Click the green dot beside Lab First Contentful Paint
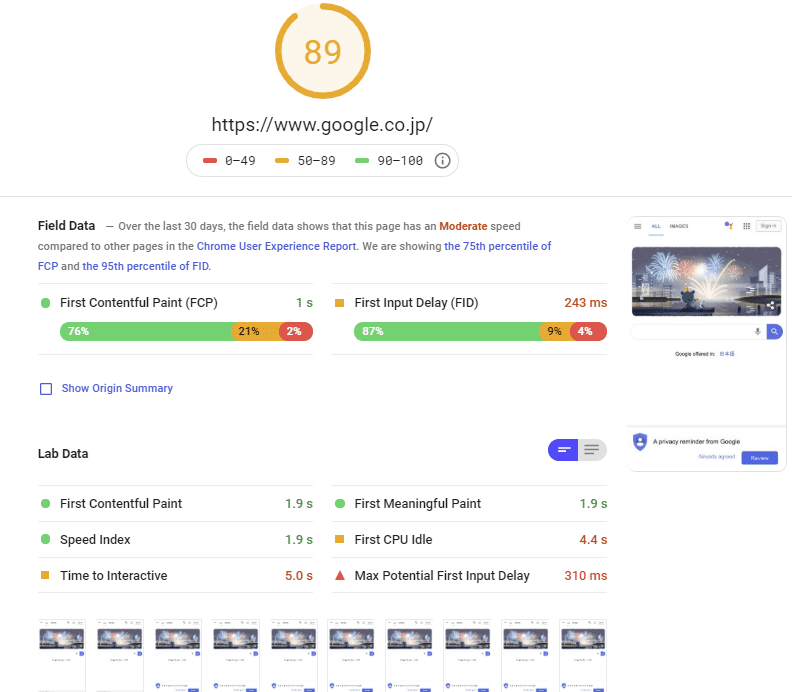Image resolution: width=792 pixels, height=692 pixels. (45, 503)
